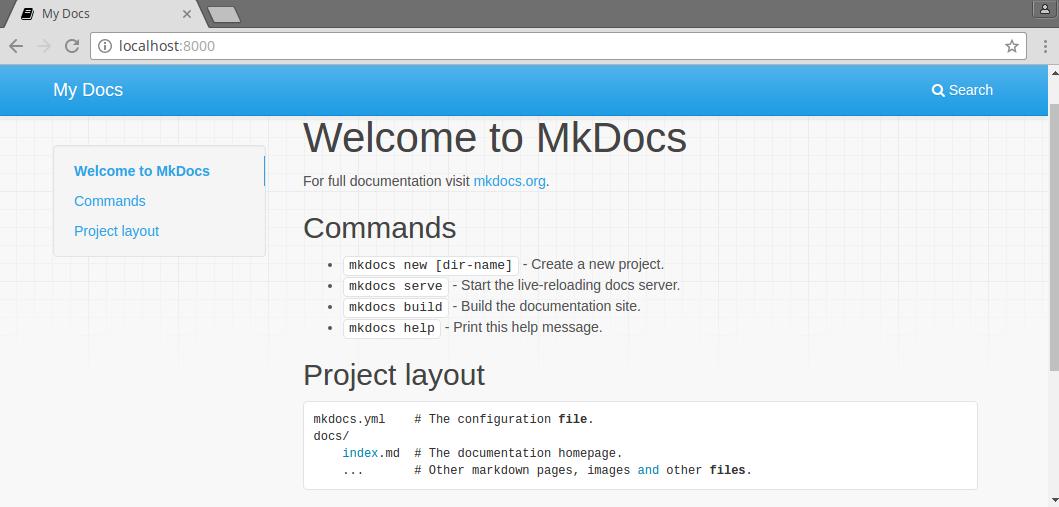This screenshot has height=507, width=1059.
Task: Click the My Docs brand in the blue navbar
Action: click(x=88, y=90)
